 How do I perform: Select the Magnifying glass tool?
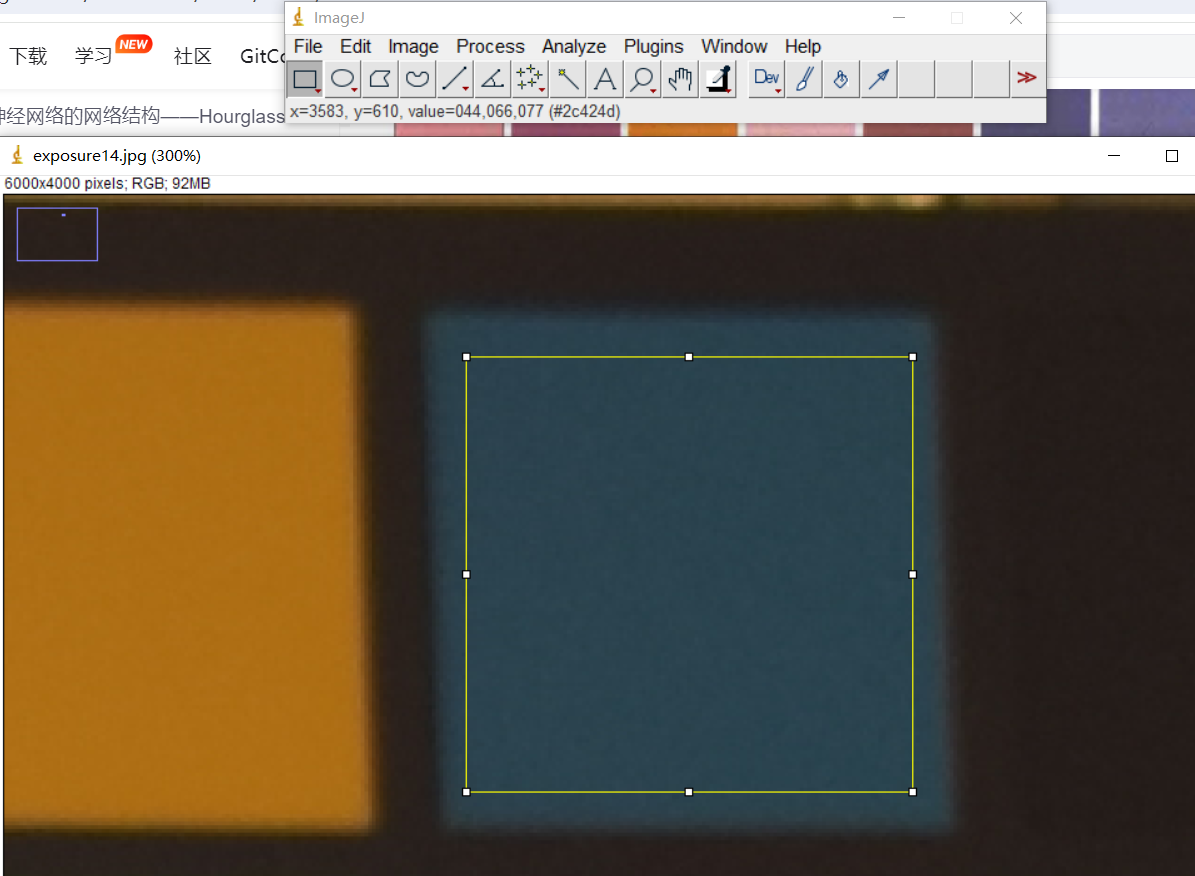[642, 79]
